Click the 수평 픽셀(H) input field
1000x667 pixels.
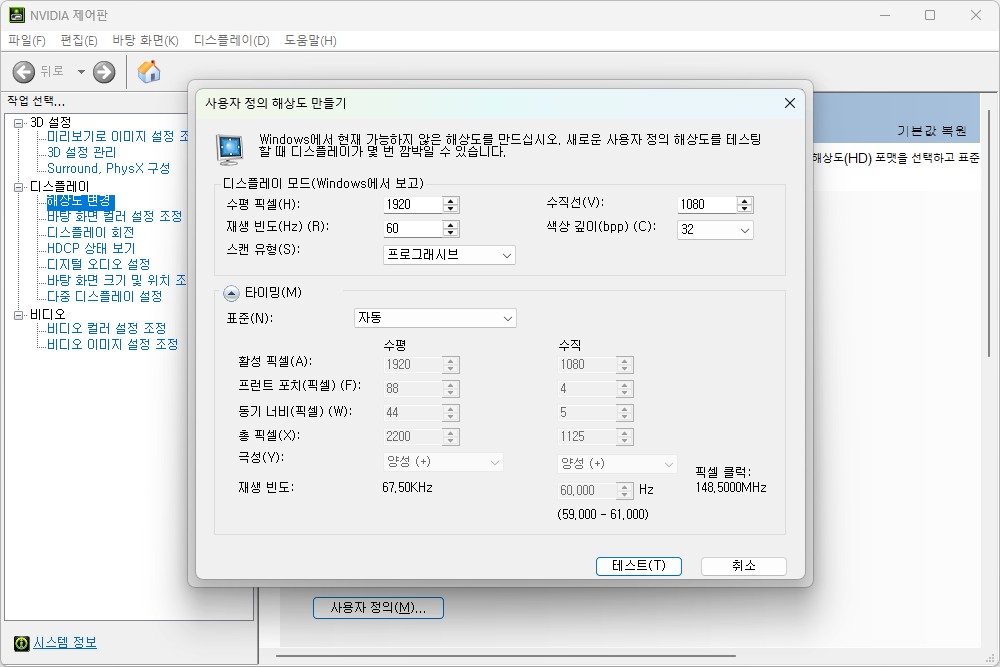pos(413,205)
